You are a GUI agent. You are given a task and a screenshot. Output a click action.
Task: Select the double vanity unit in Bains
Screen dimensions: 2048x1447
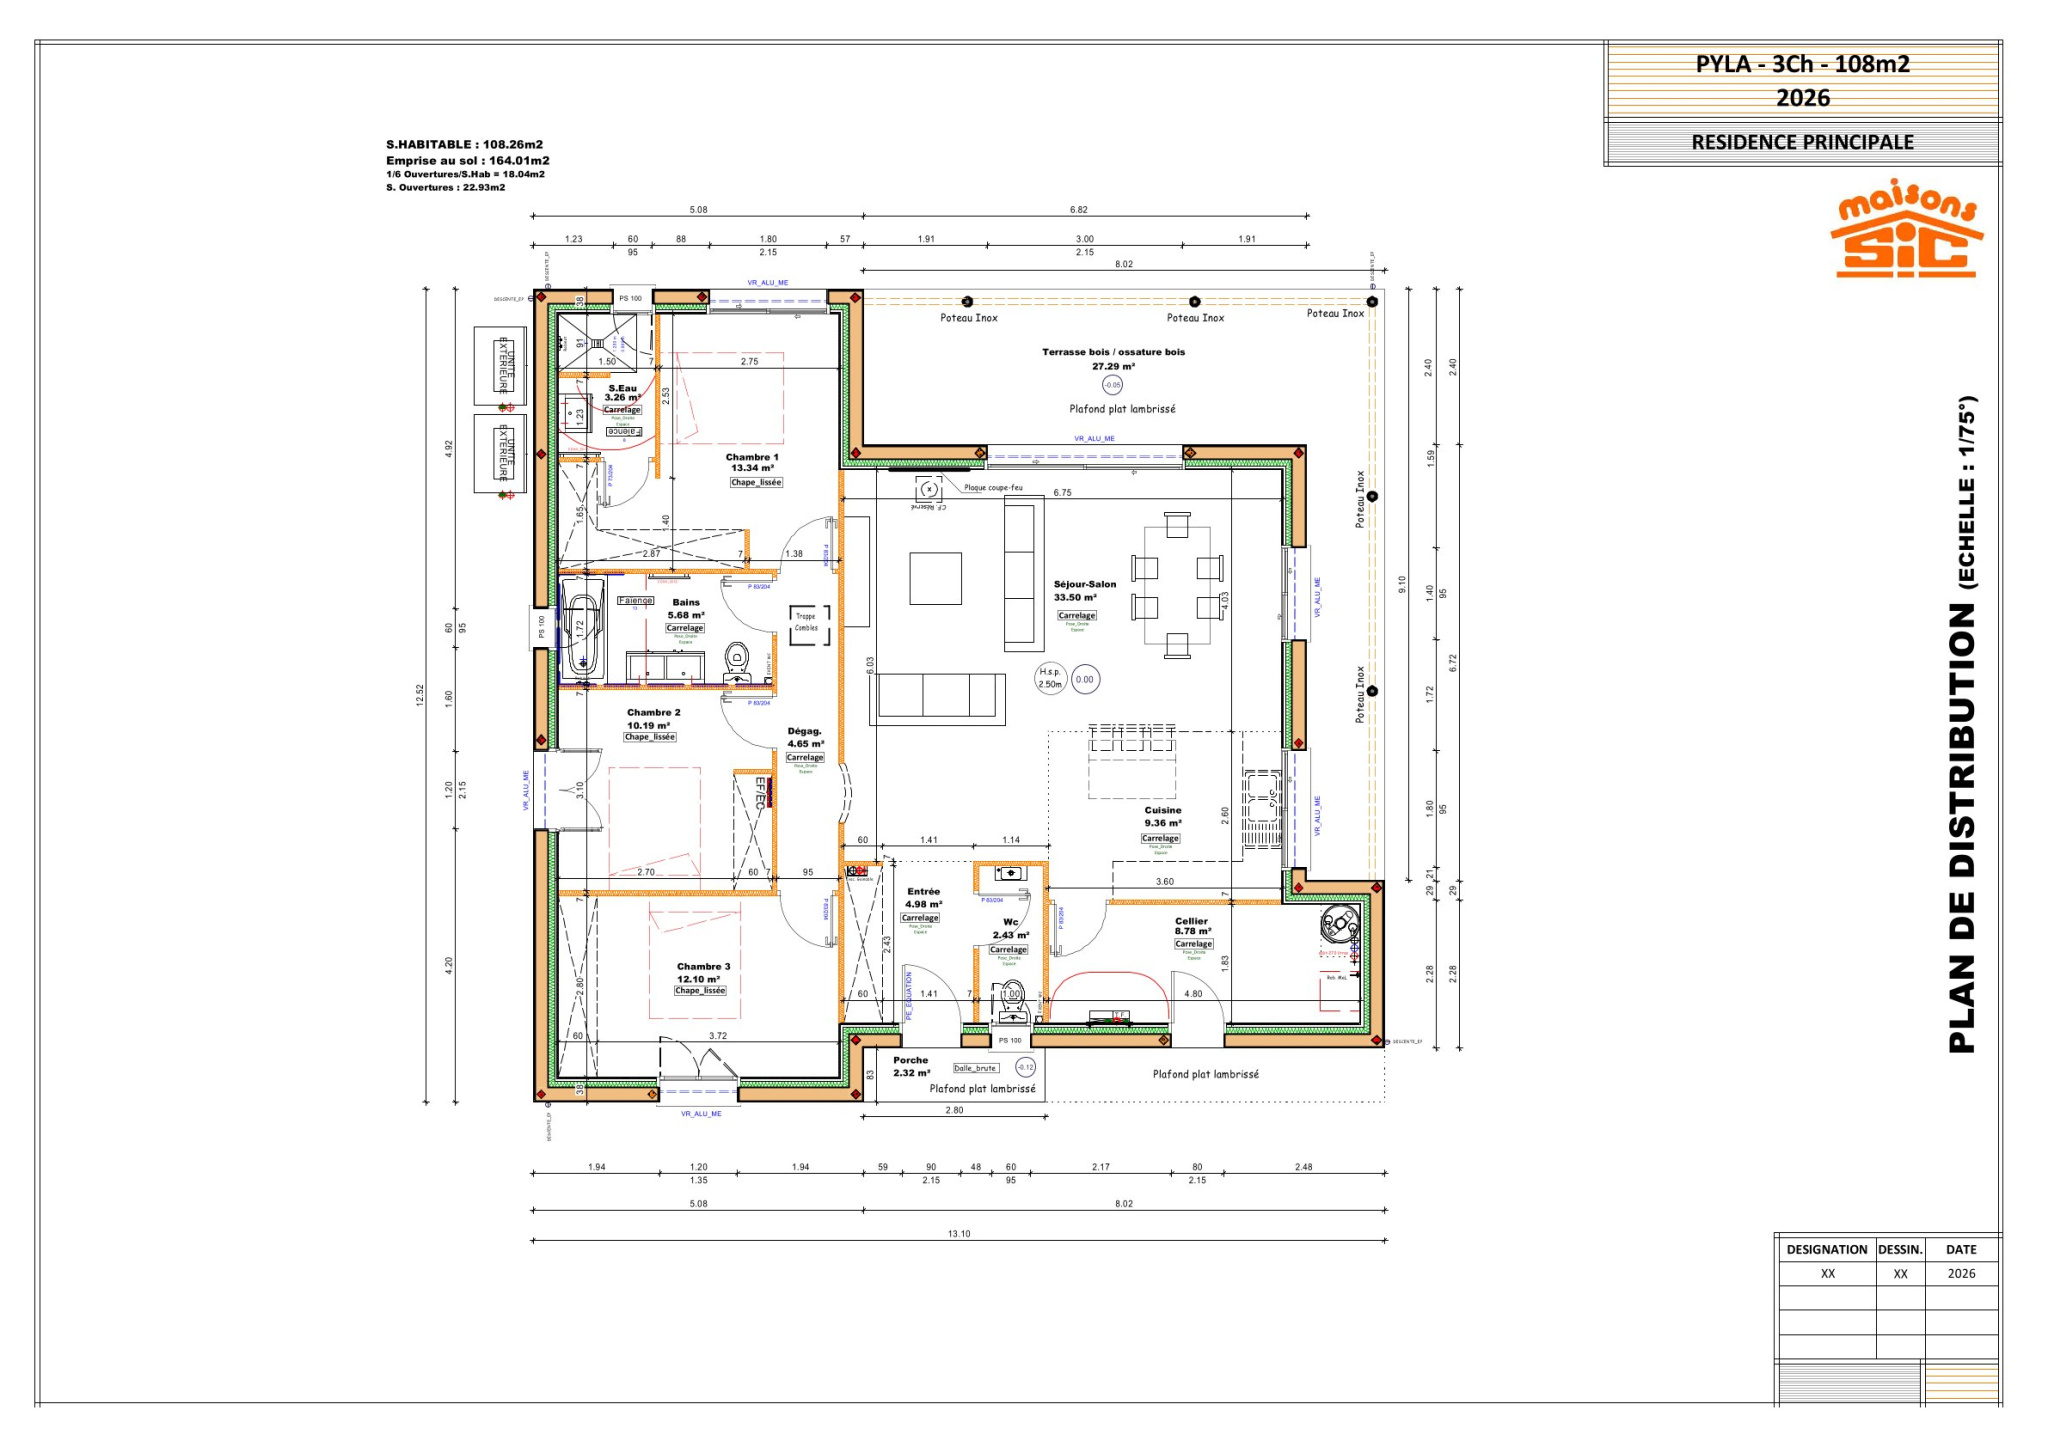(665, 667)
